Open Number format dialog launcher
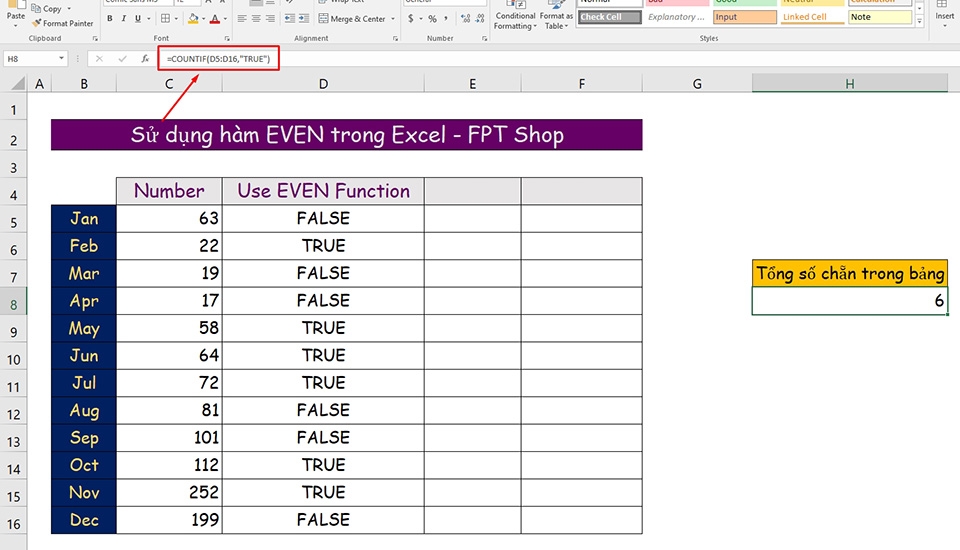 484,39
